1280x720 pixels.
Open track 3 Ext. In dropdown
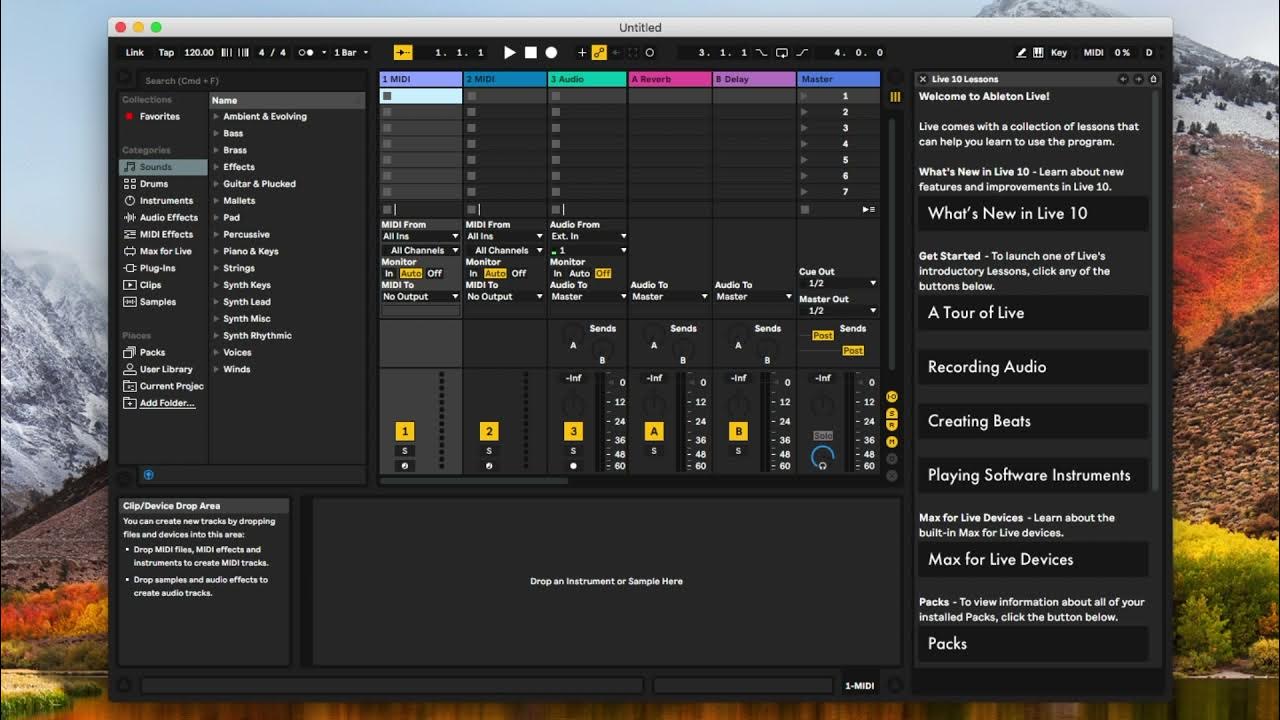point(589,237)
